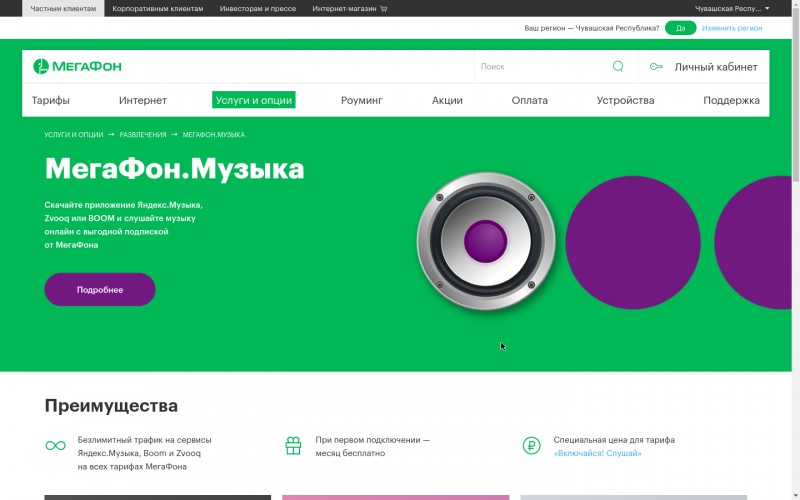
Task: Confirm region with Да button
Action: (680, 28)
